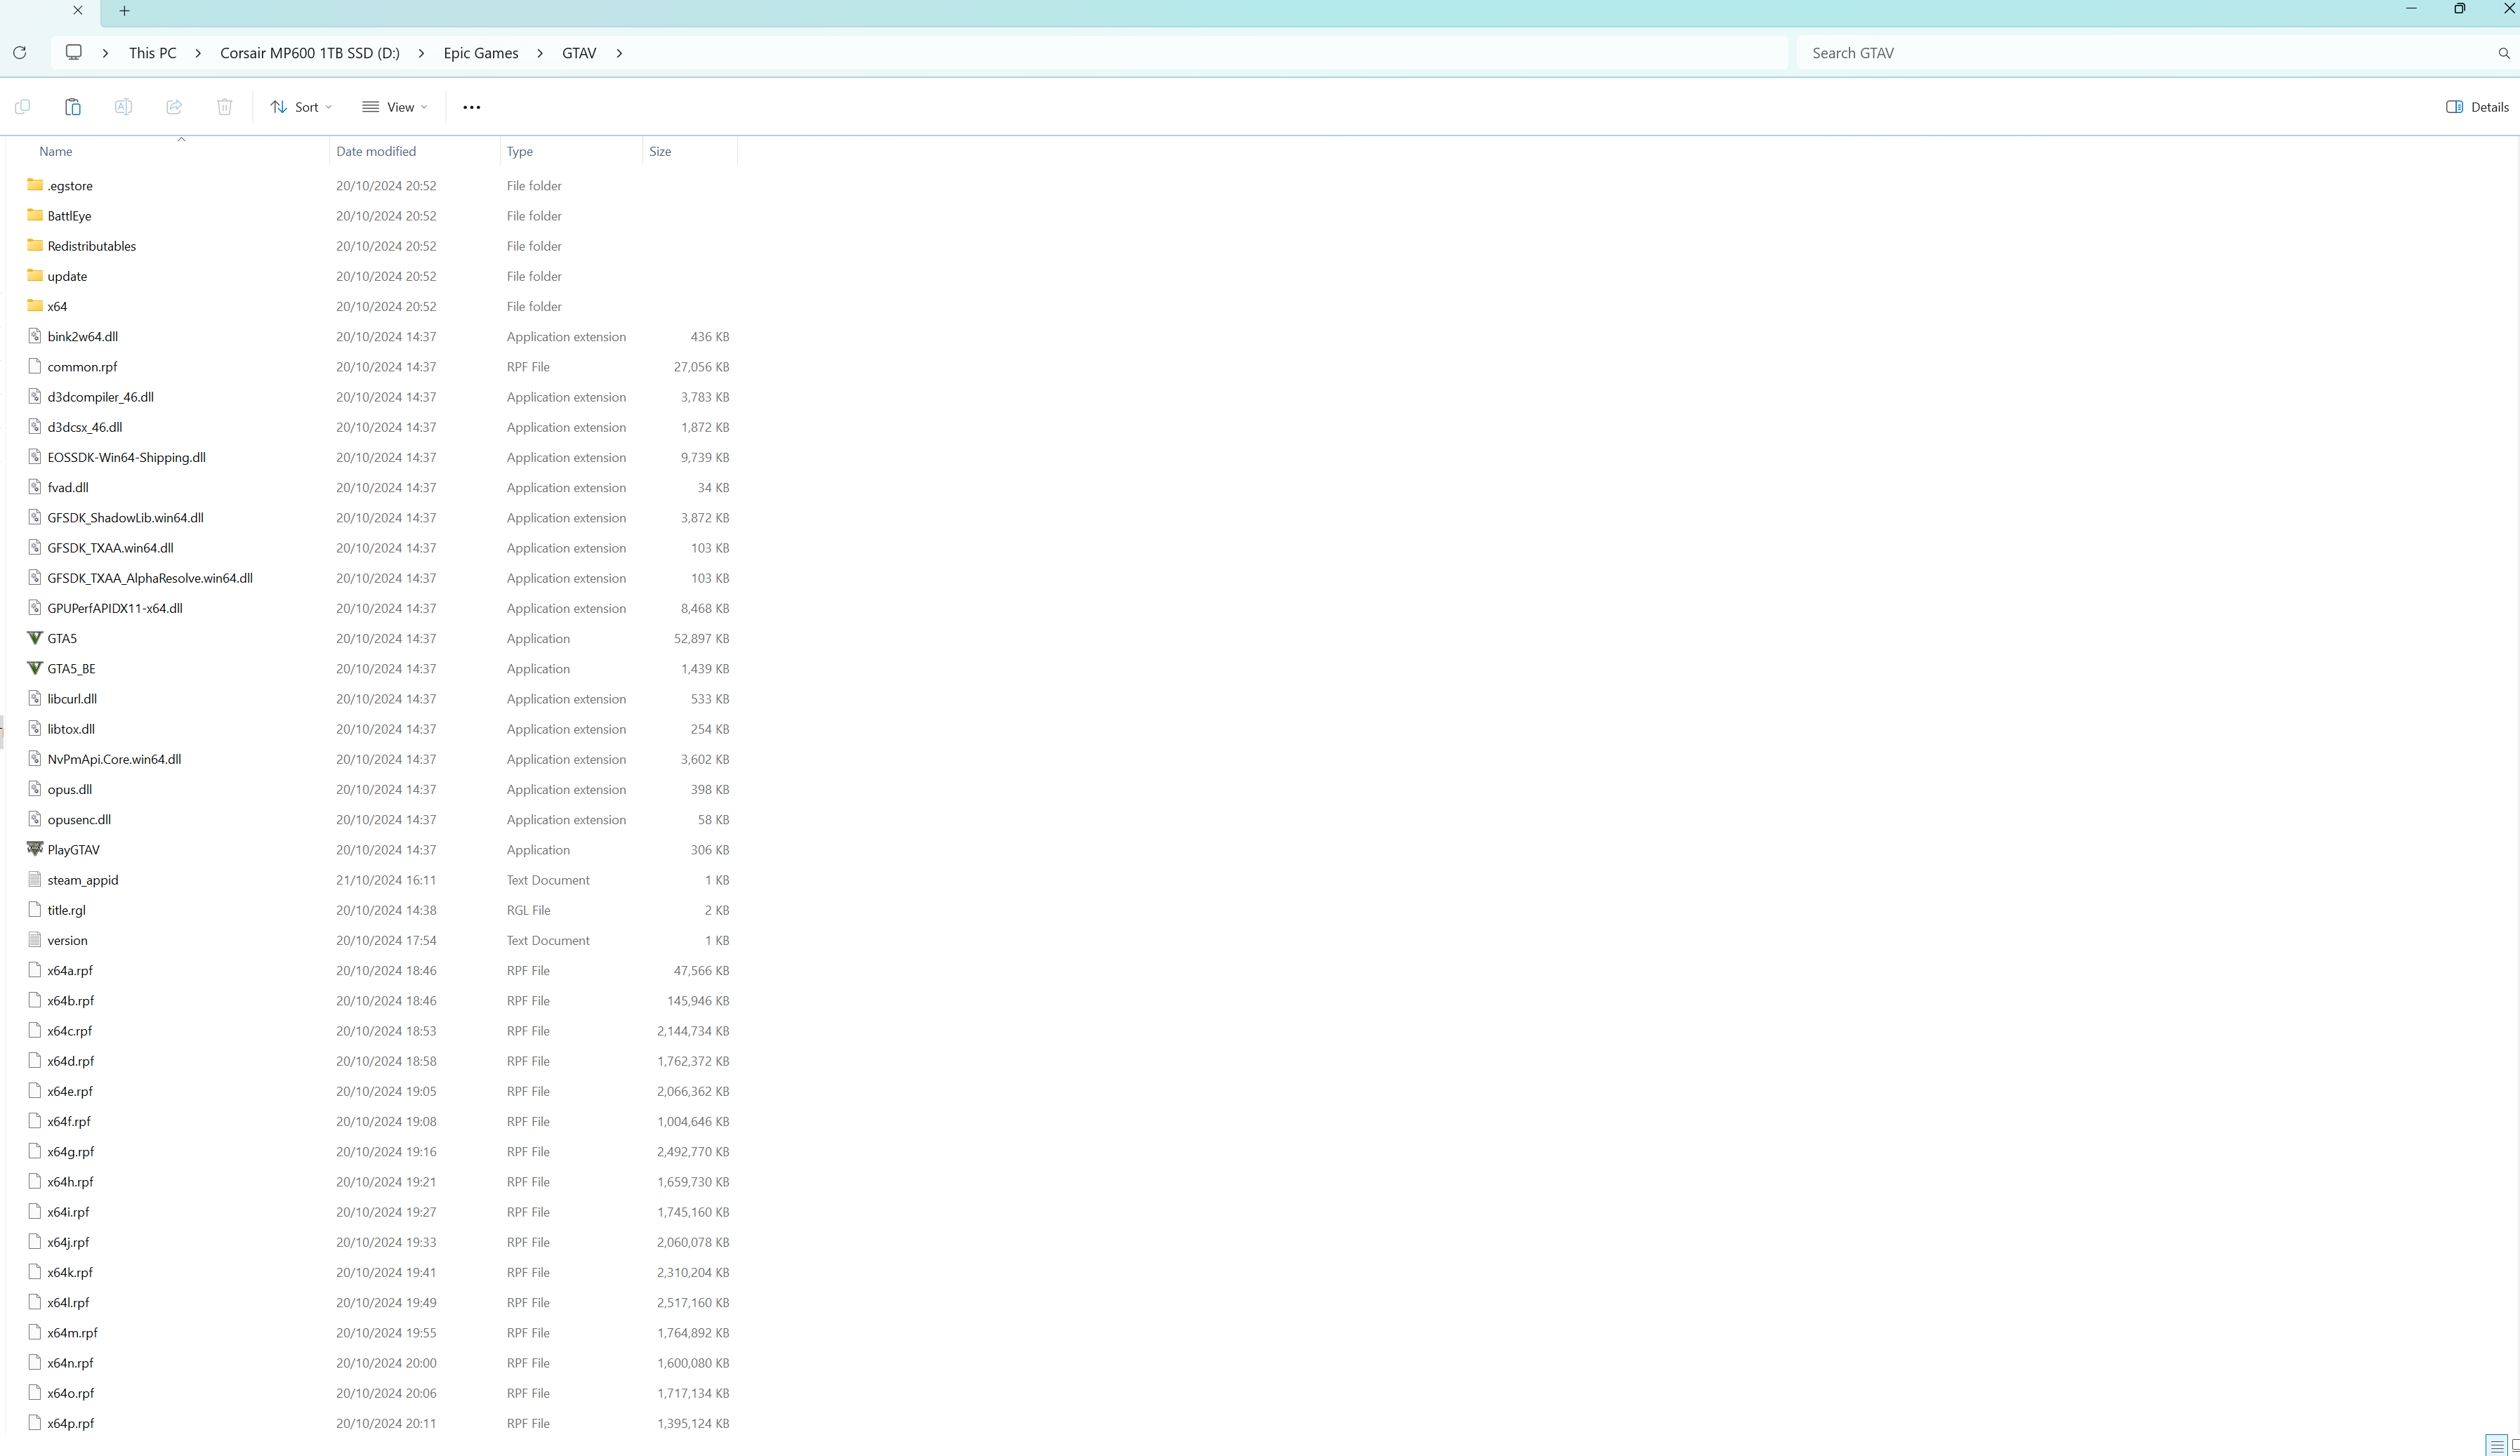Click the Share icon
The height and width of the screenshot is (1456, 2520).
click(x=174, y=107)
